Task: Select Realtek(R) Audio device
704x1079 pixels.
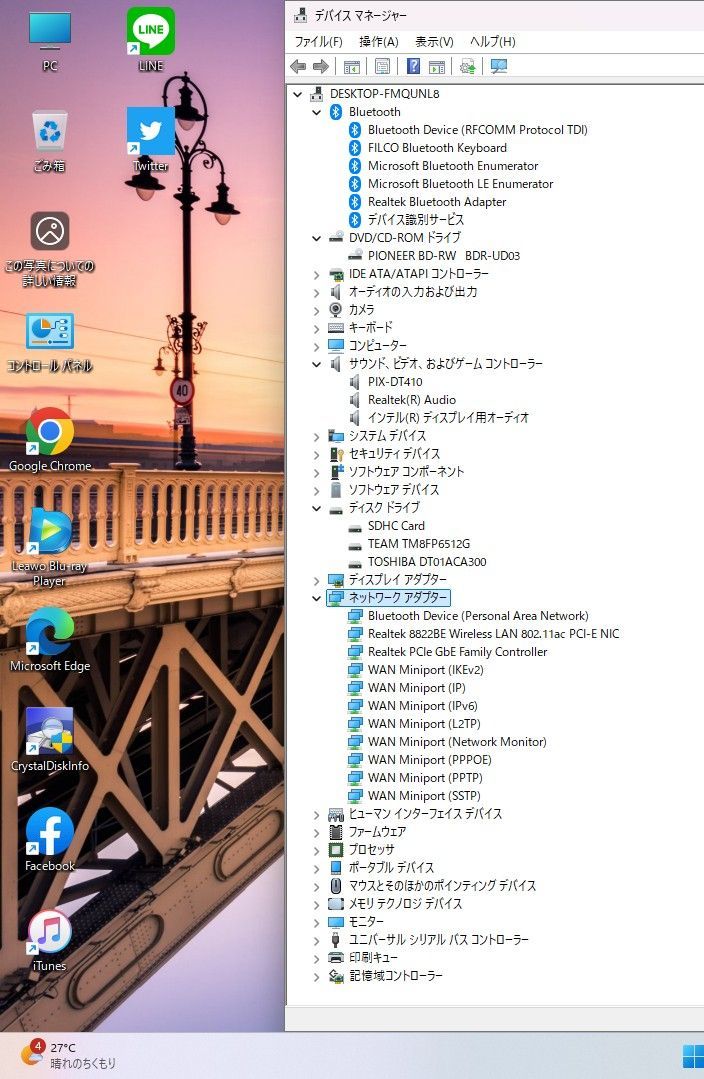Action: click(x=412, y=400)
